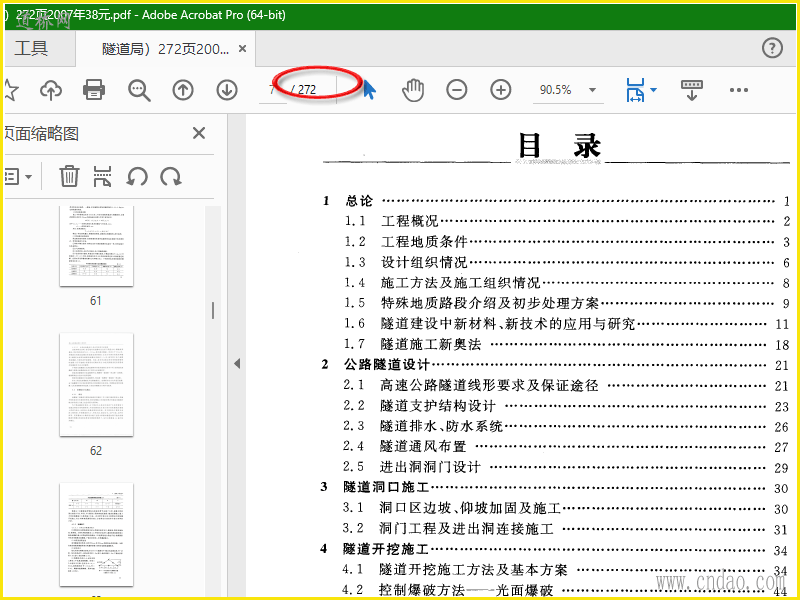Open the 工具 tab
The height and width of the screenshot is (600, 800).
31,48
